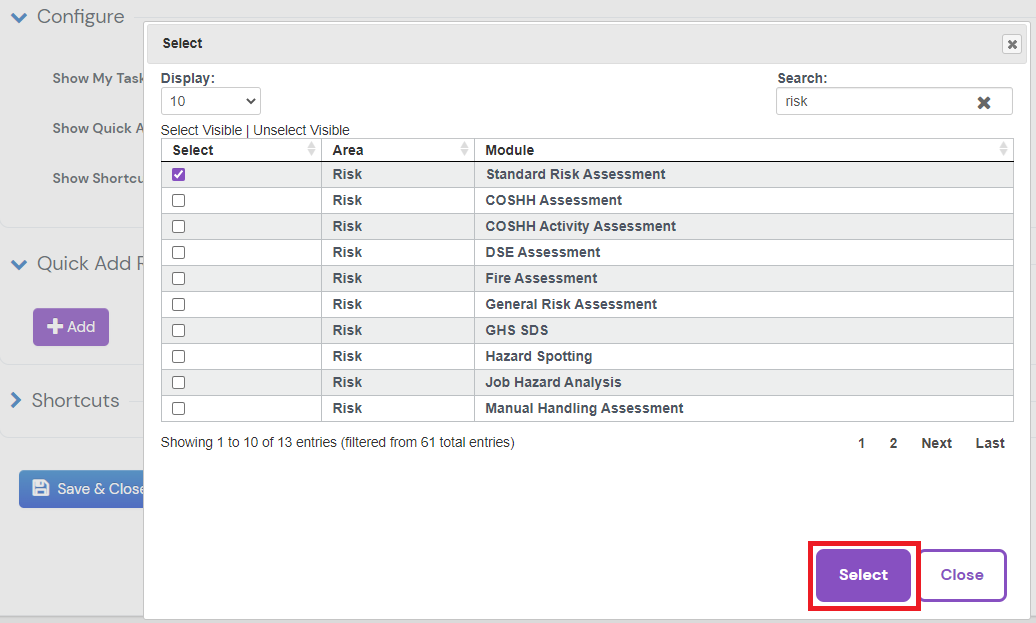The width and height of the screenshot is (1036, 623).
Task: Go to page 2 of results
Action: click(x=893, y=443)
